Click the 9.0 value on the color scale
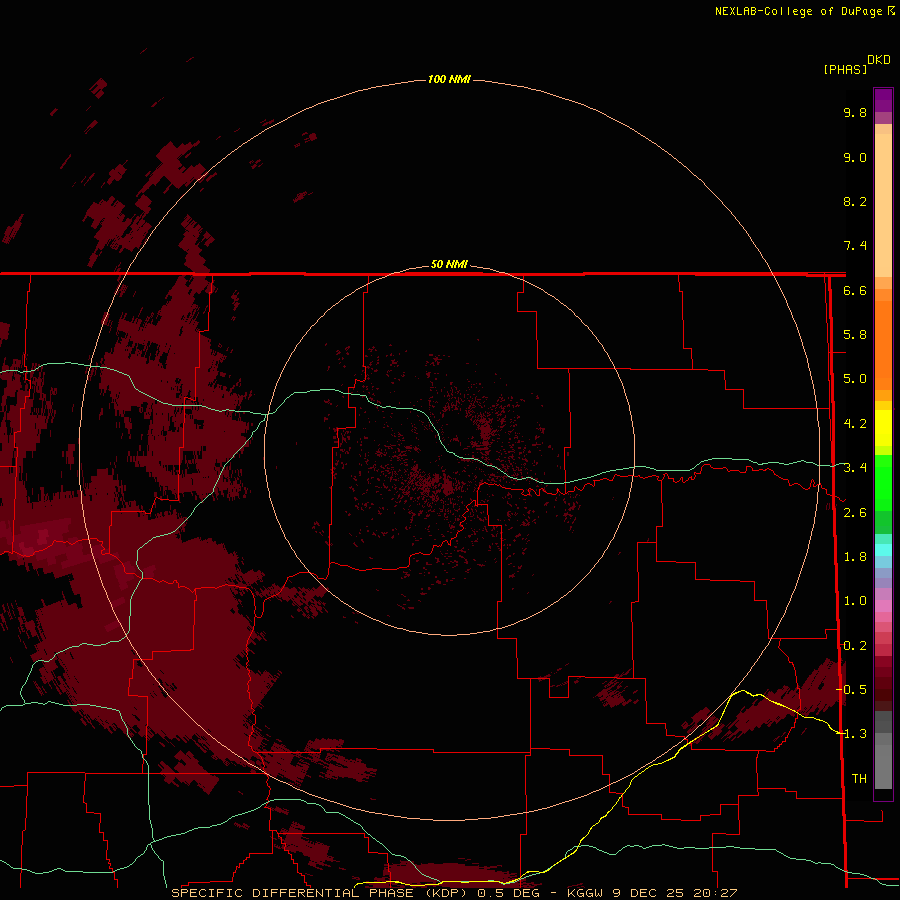 [x=855, y=157]
